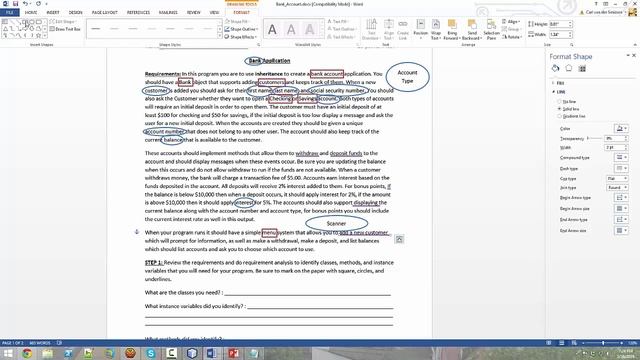Image resolution: width=640 pixels, height=360 pixels.
Task: Switch to the HOME tab
Action: pyautogui.click(x=31, y=13)
